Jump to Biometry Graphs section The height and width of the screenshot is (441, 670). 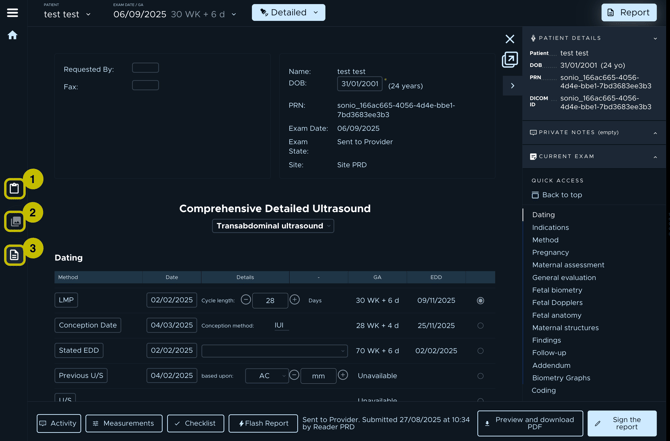(561, 378)
